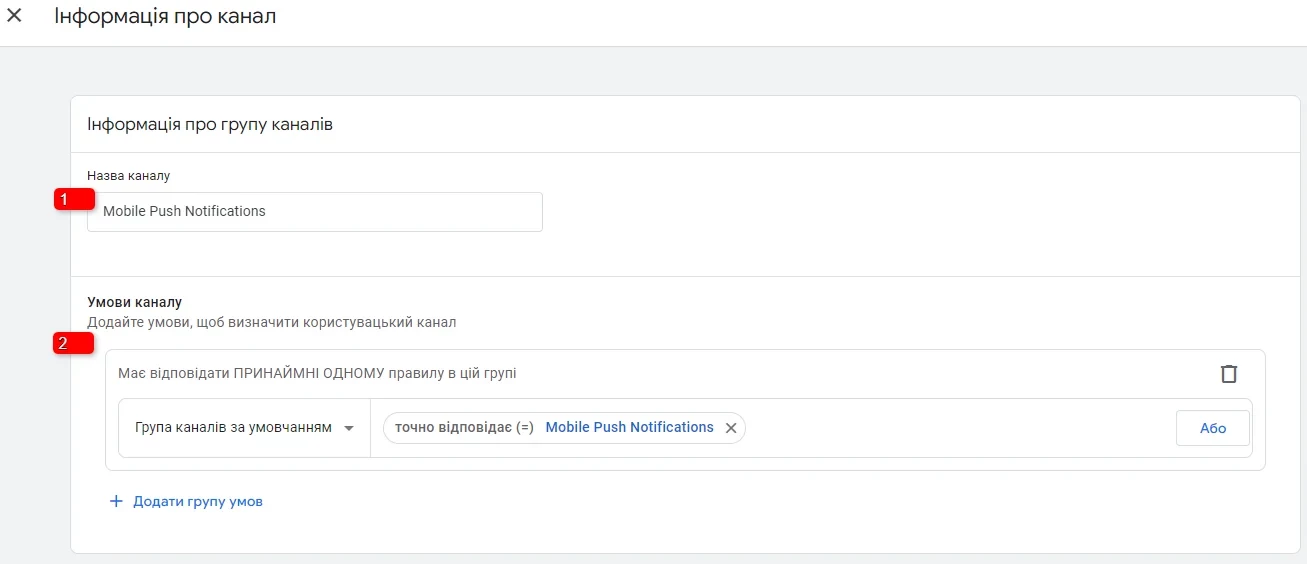1307x564 pixels.
Task: Focus the 'Назва каналу' input field
Action: click(315, 212)
